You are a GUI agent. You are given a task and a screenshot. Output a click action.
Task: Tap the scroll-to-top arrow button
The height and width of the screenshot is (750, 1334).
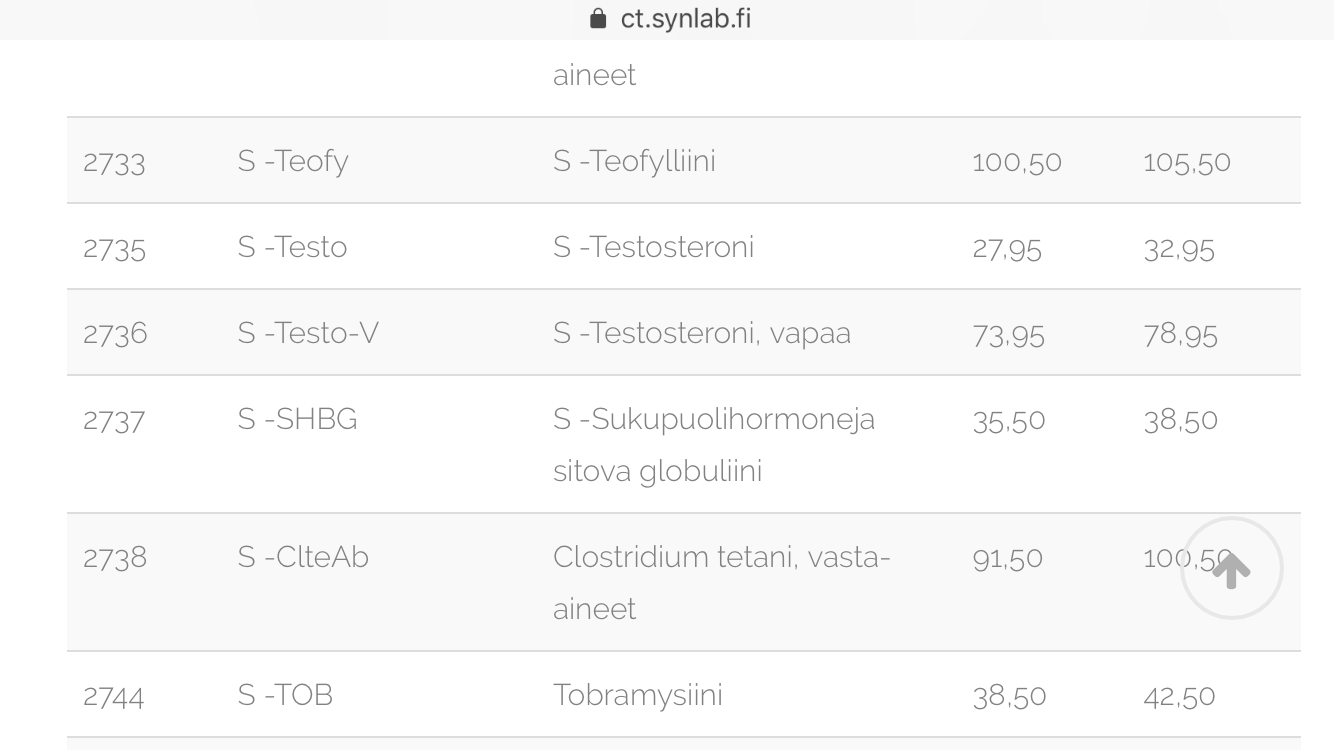coord(1231,568)
